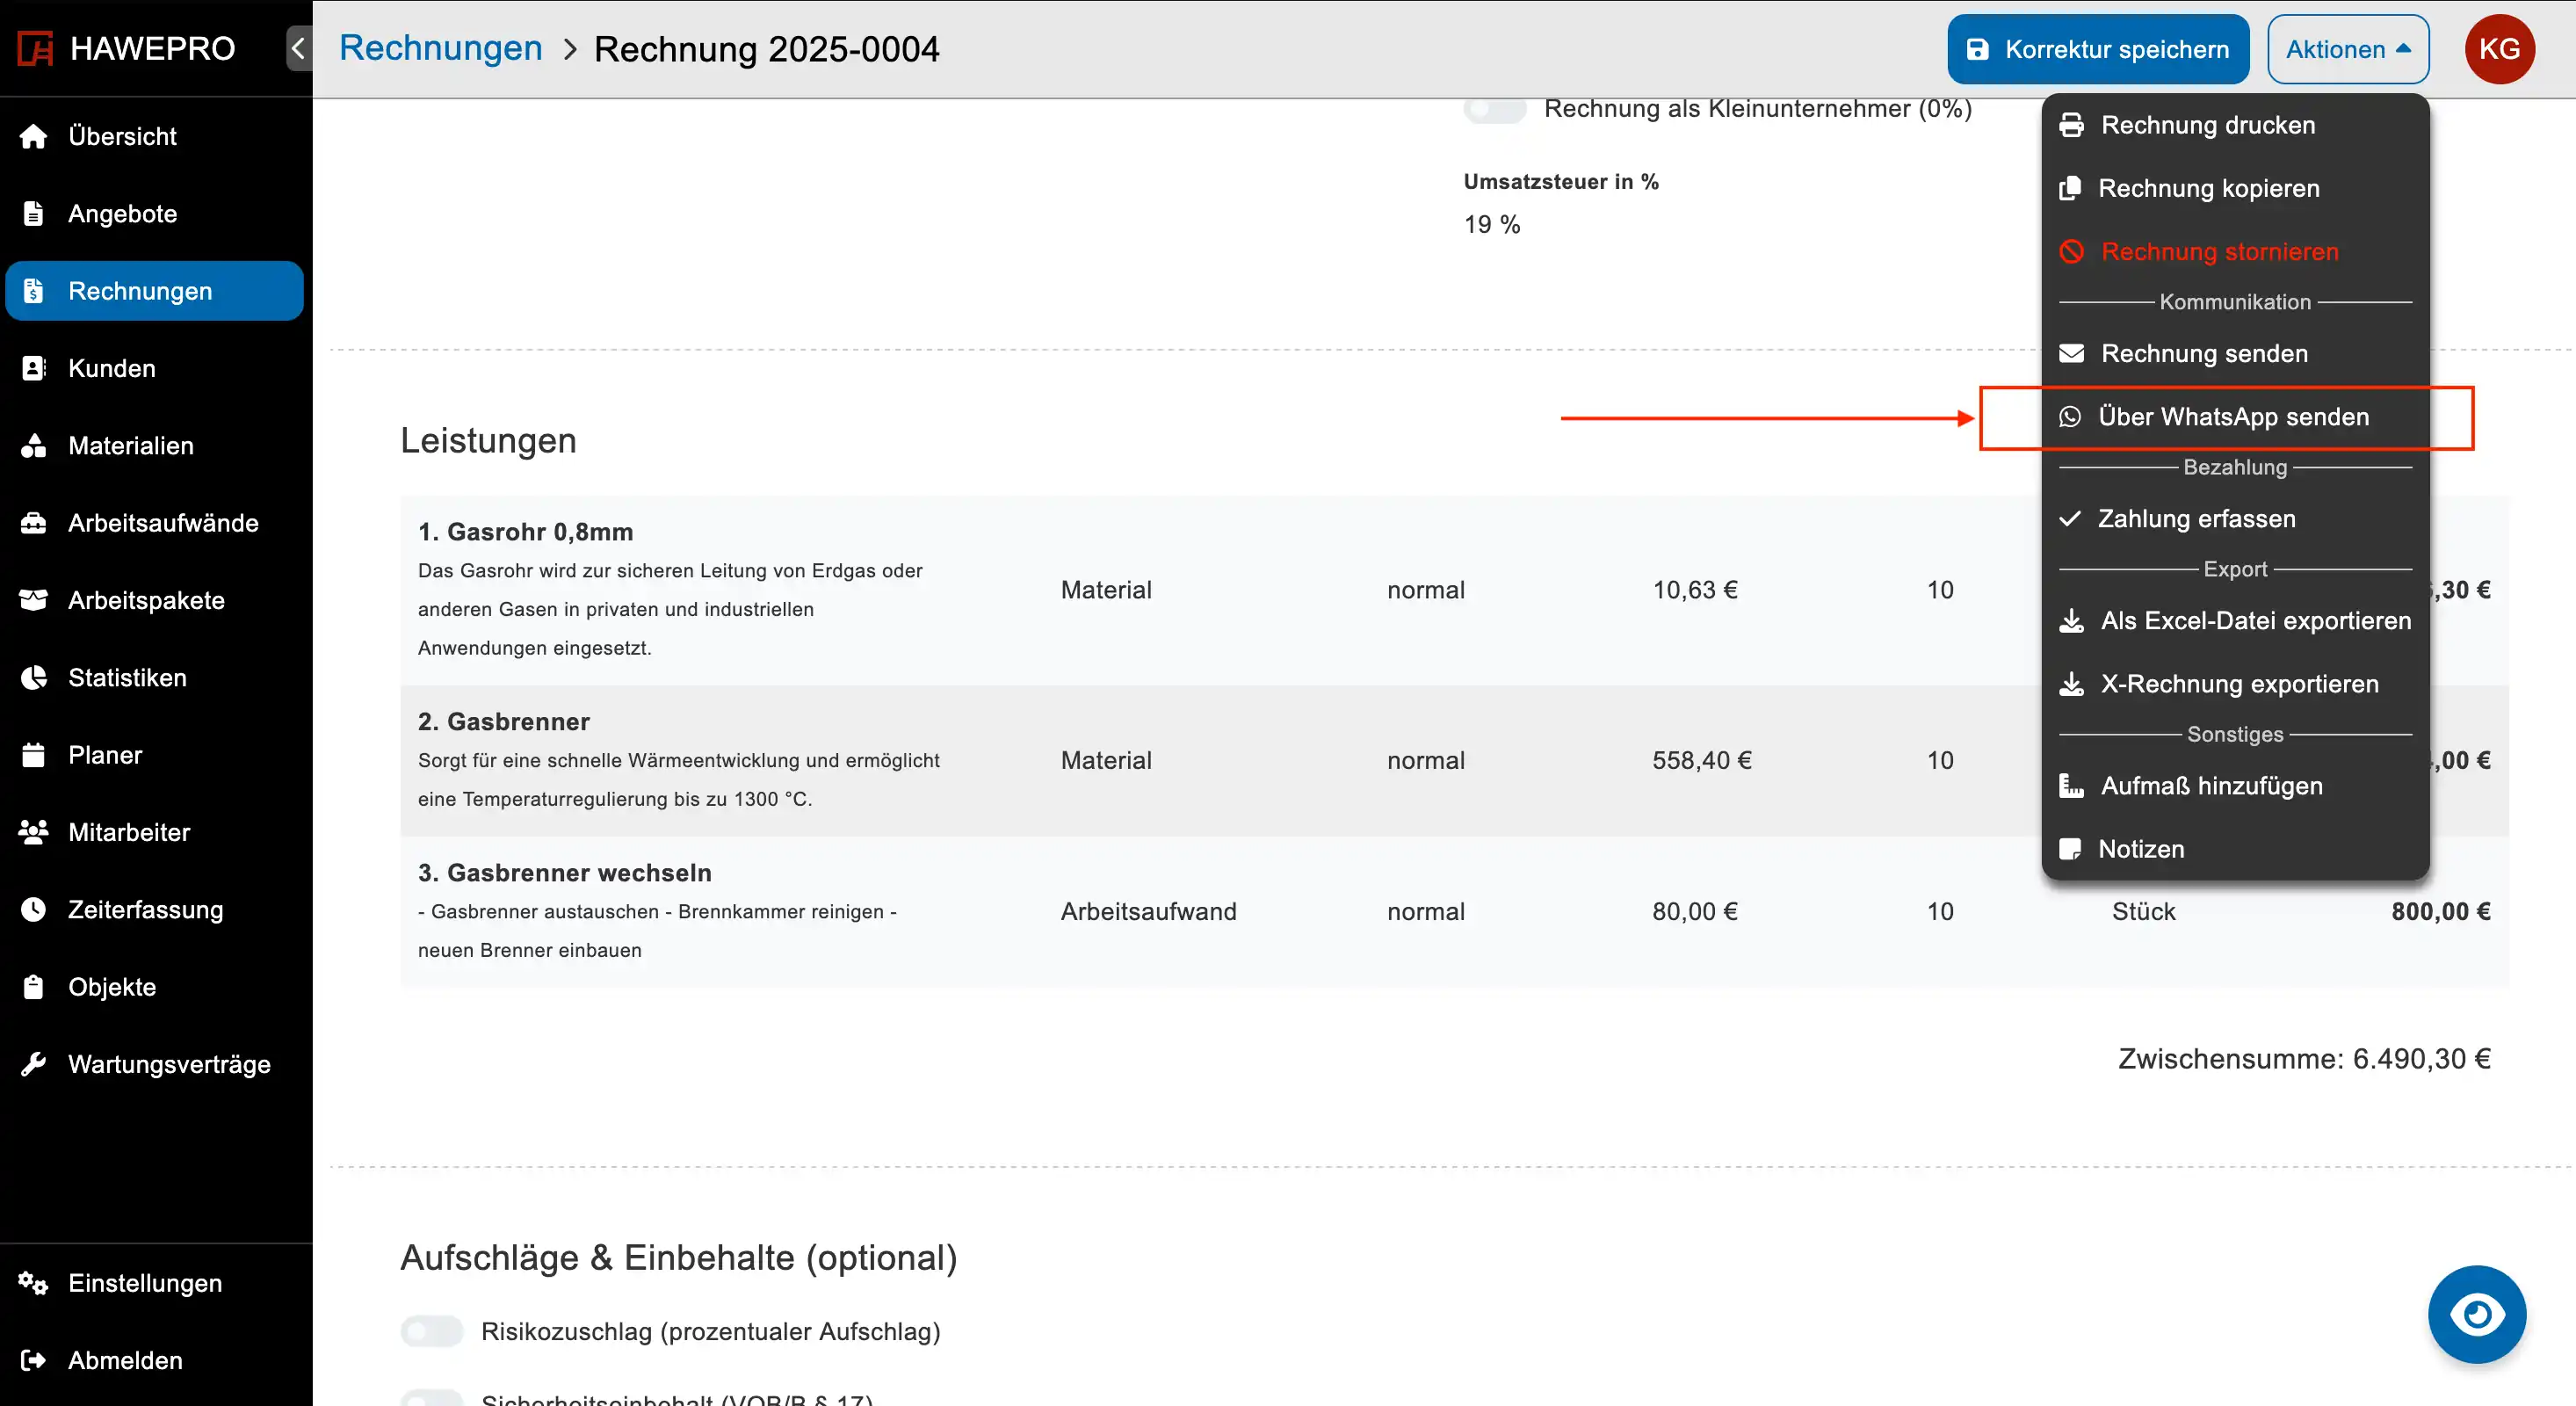
Task: Toggle the Aktionen dropdown
Action: tap(2347, 49)
